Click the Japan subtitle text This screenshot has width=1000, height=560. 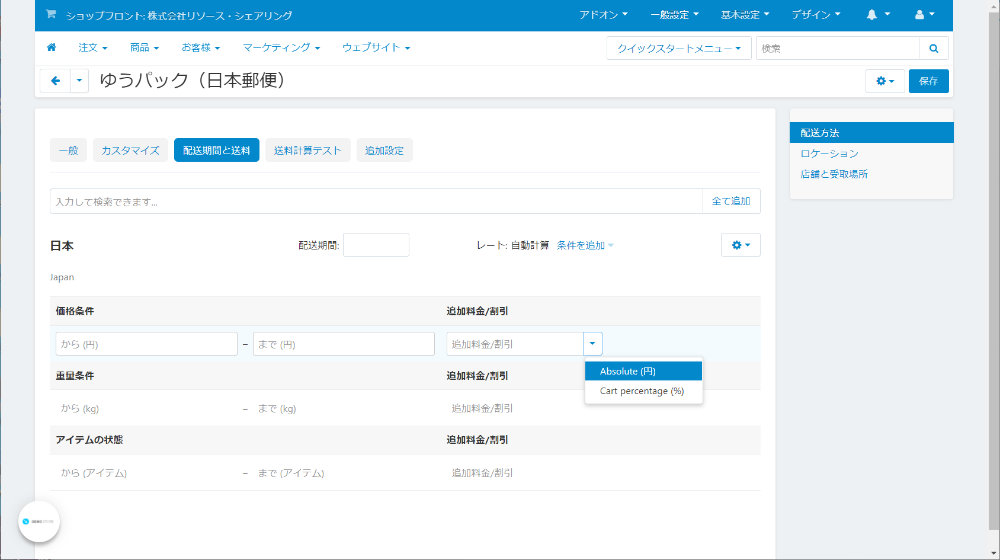click(x=62, y=277)
